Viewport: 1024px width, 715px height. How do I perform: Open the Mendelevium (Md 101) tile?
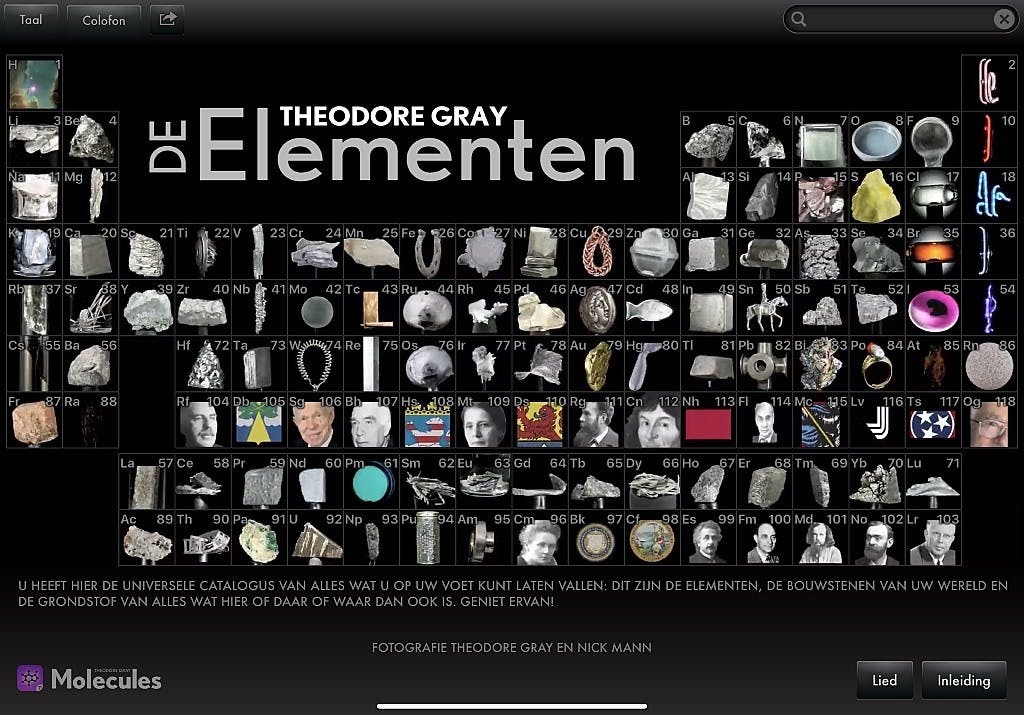pos(821,538)
